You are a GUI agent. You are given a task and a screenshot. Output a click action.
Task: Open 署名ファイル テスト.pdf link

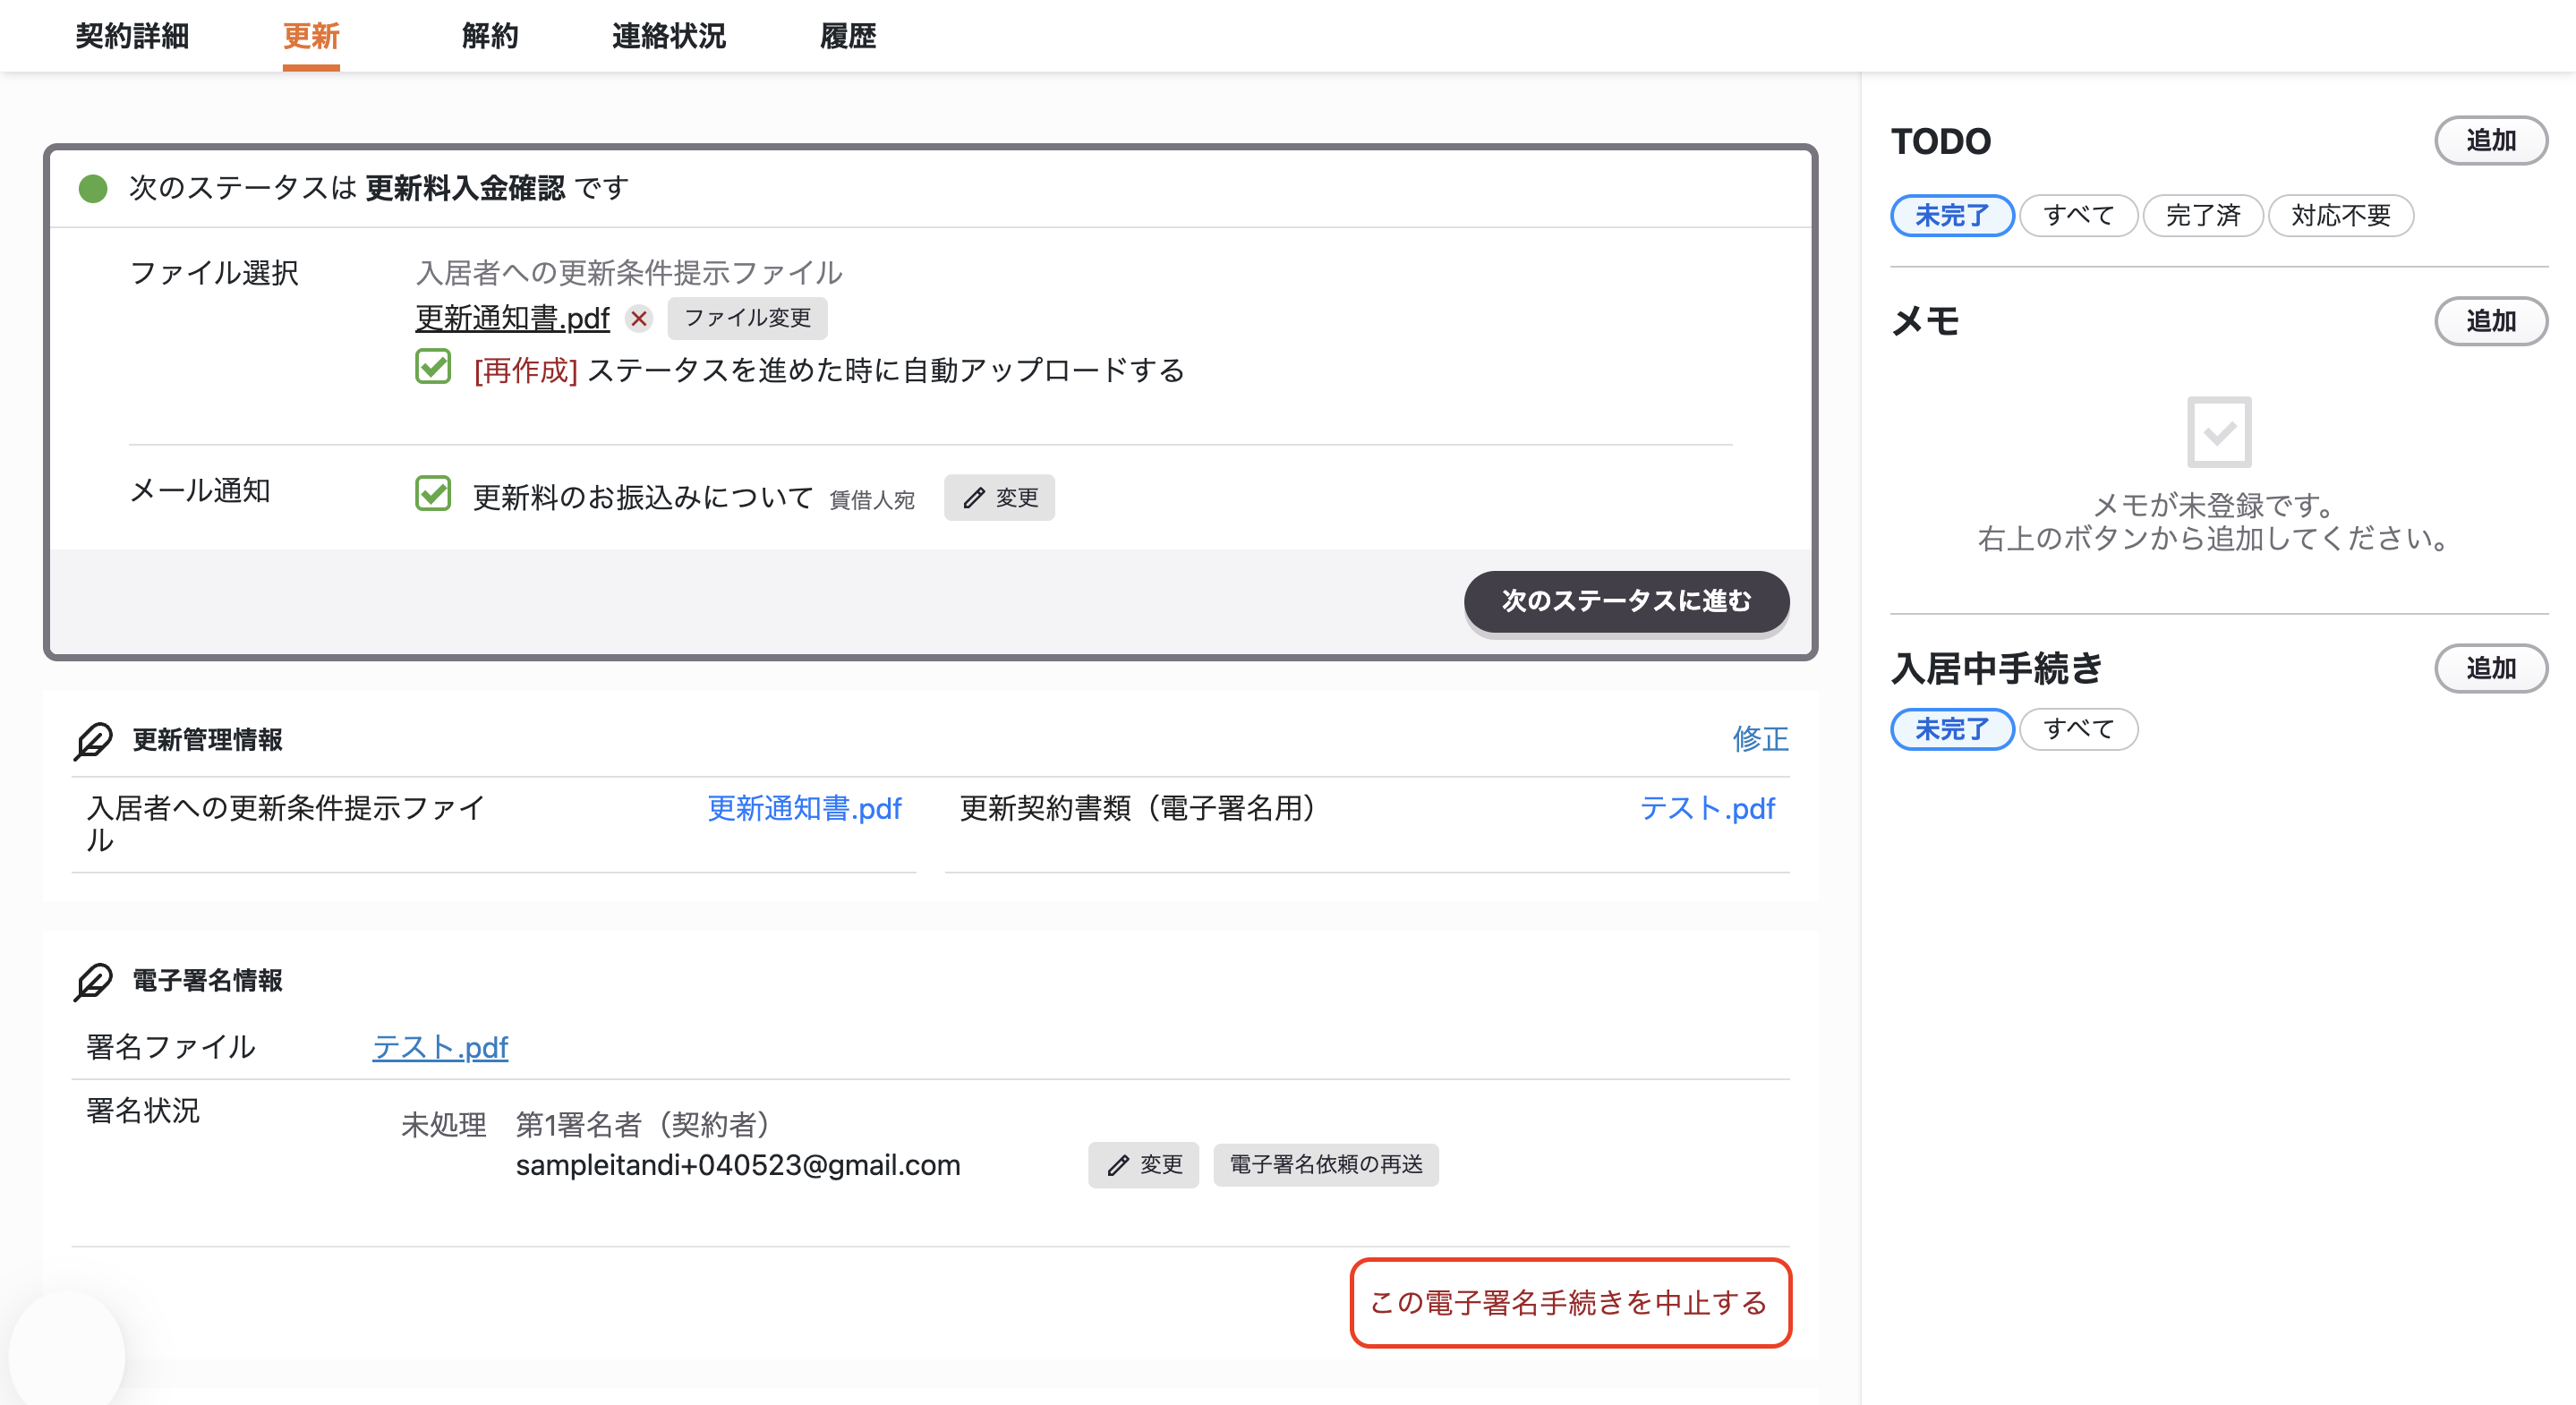pos(440,1047)
